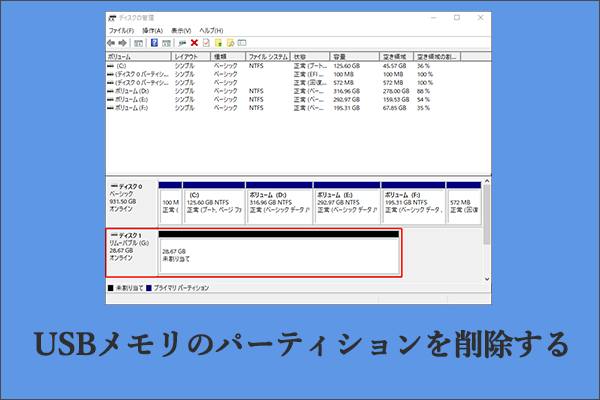Sort by the ファイル システム column header
The image size is (600, 400).
(268, 57)
